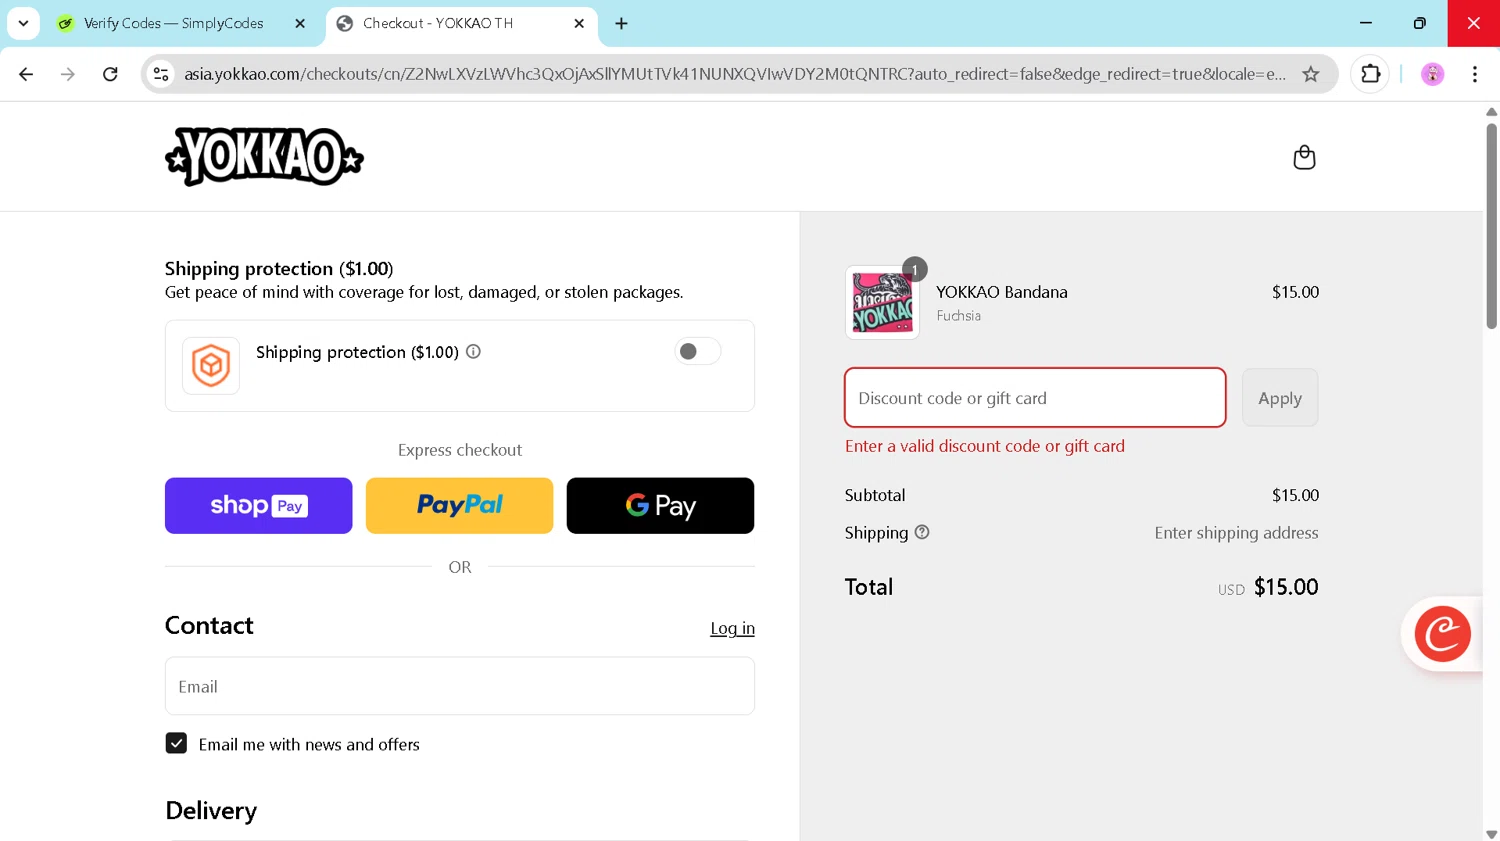The width and height of the screenshot is (1500, 841).
Task: Click the YOKKAO logo
Action: coord(264,157)
